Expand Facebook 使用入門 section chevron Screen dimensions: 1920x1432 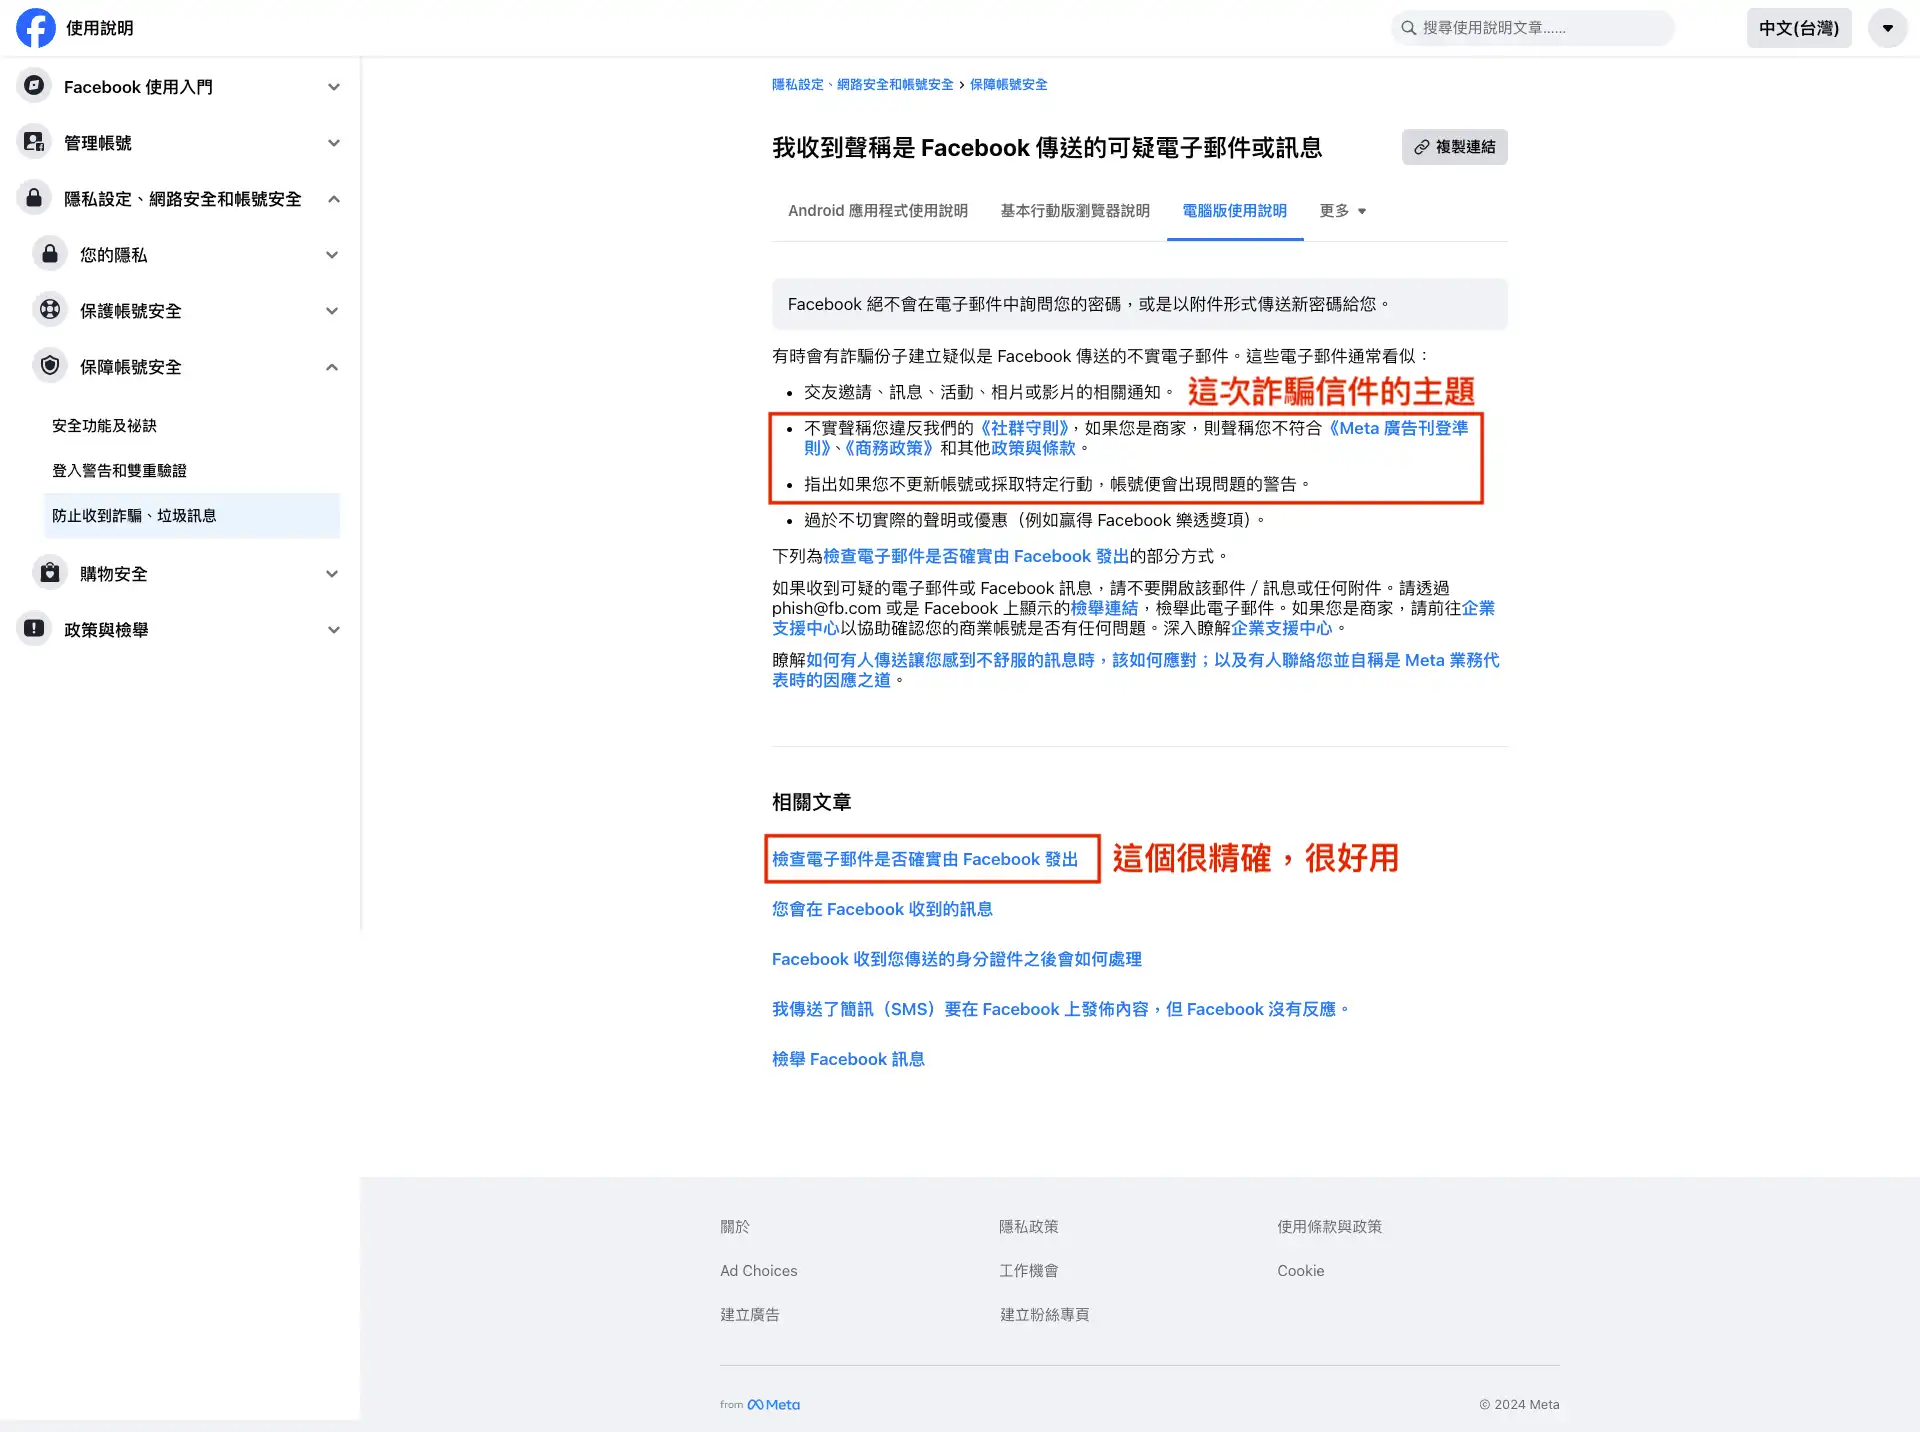pyautogui.click(x=334, y=87)
